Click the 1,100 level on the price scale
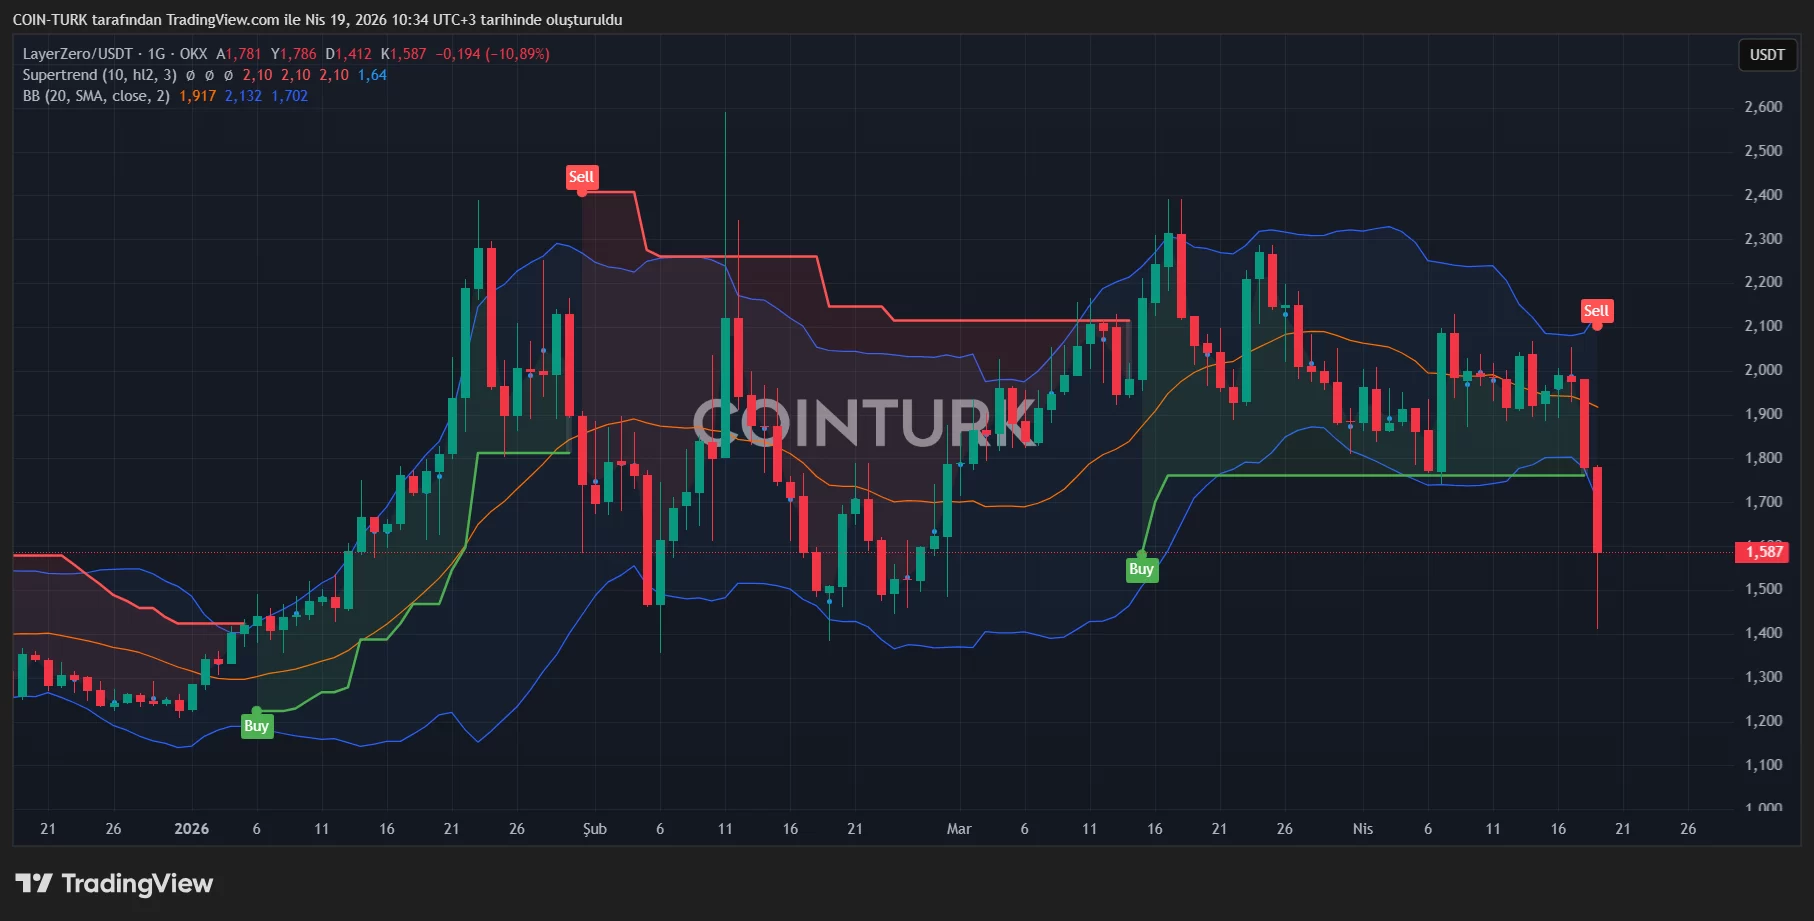 coord(1762,765)
